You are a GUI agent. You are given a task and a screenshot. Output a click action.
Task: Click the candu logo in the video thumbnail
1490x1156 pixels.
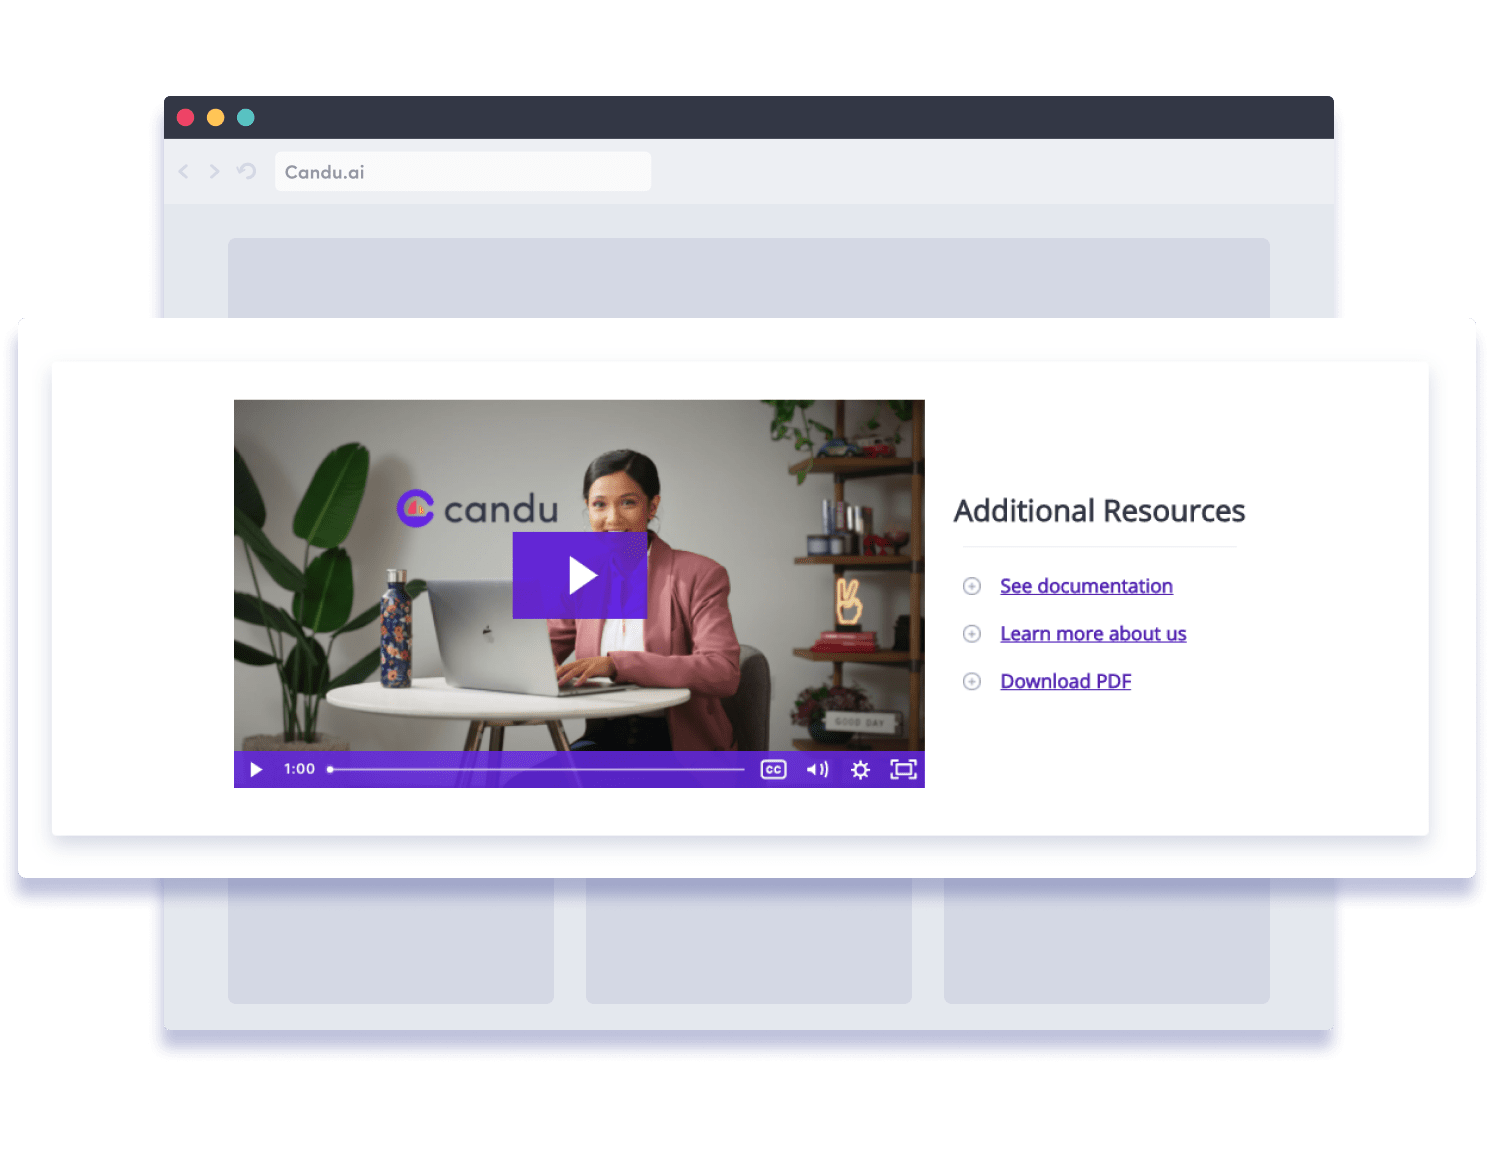pyautogui.click(x=477, y=508)
